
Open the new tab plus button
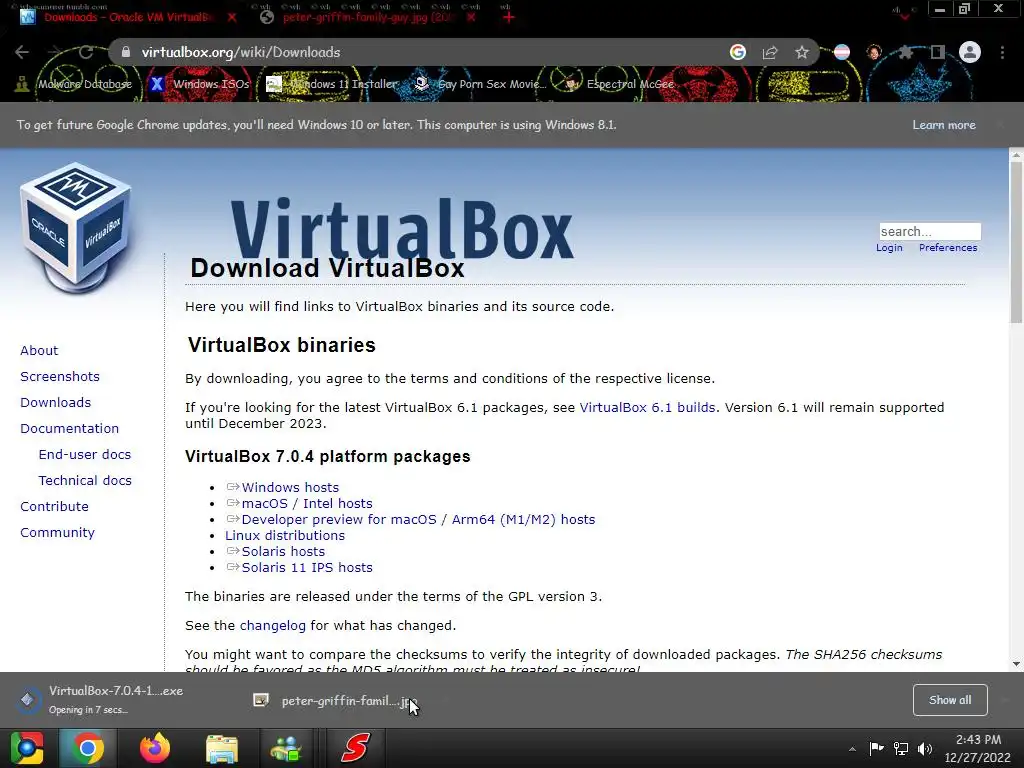(x=509, y=17)
